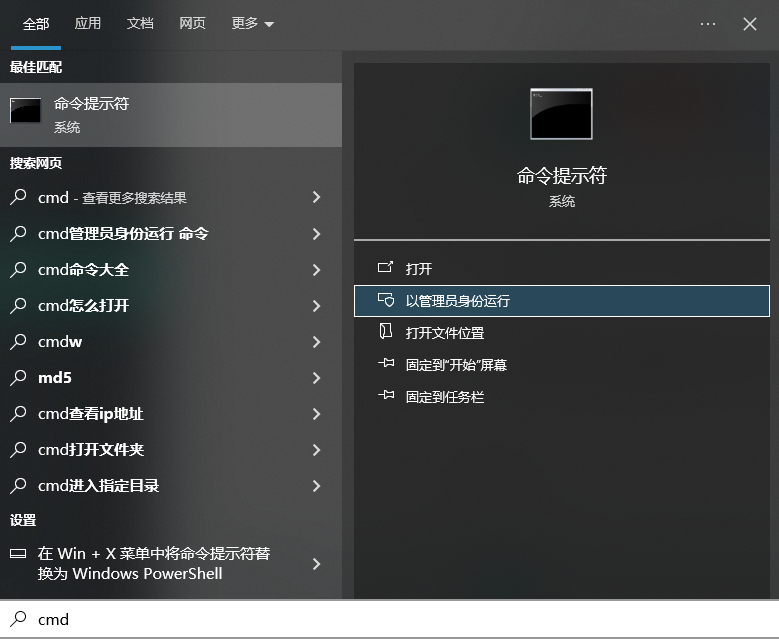Click the magnifier icon in the search box
This screenshot has height=639, width=779.
point(18,619)
